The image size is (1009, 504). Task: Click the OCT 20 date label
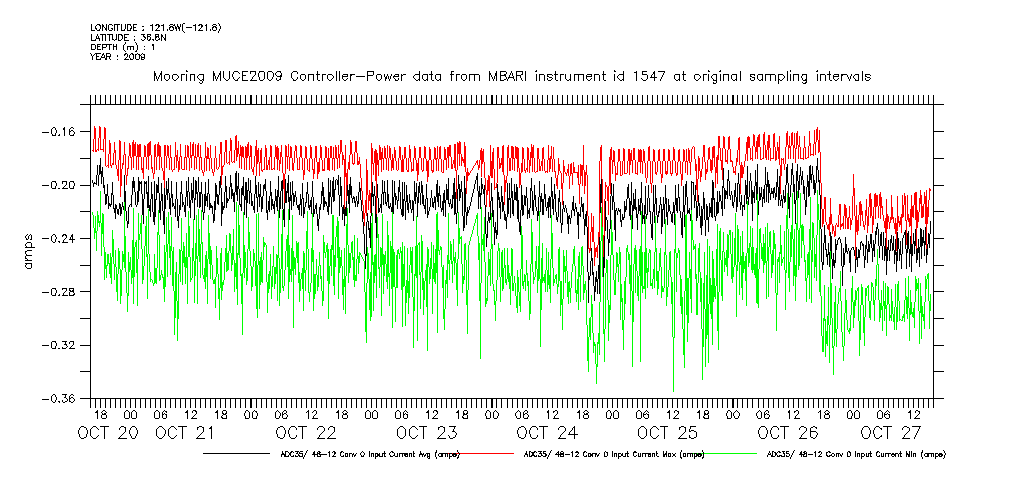[109, 433]
